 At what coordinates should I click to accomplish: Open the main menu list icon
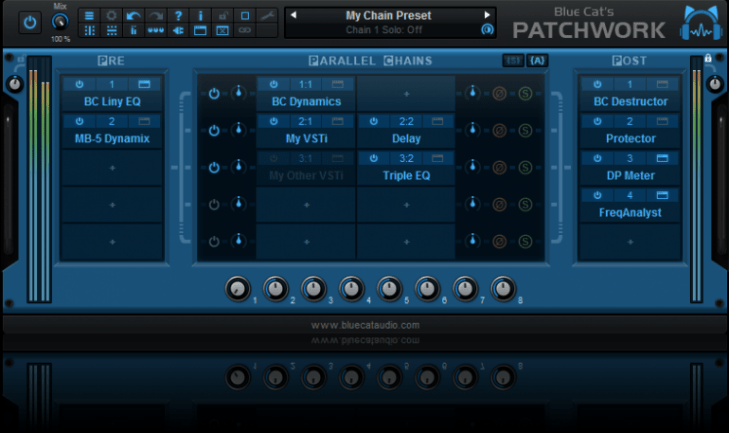pyautogui.click(x=90, y=15)
